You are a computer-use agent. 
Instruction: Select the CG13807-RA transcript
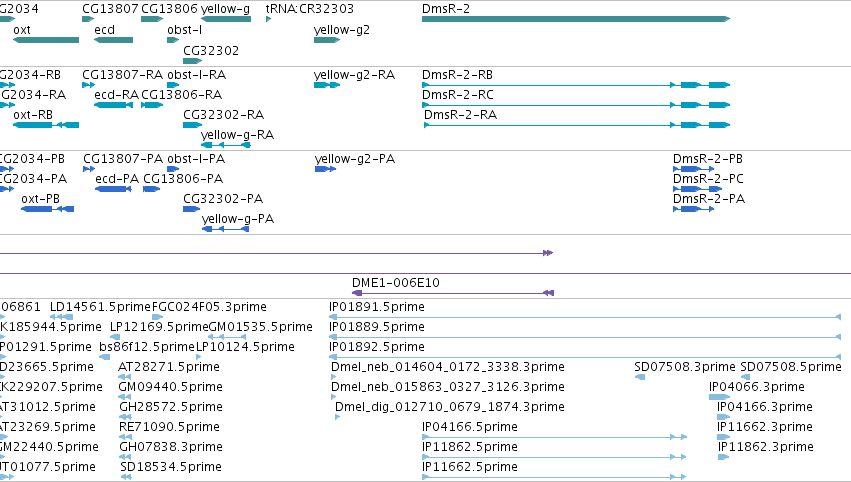coord(88,85)
